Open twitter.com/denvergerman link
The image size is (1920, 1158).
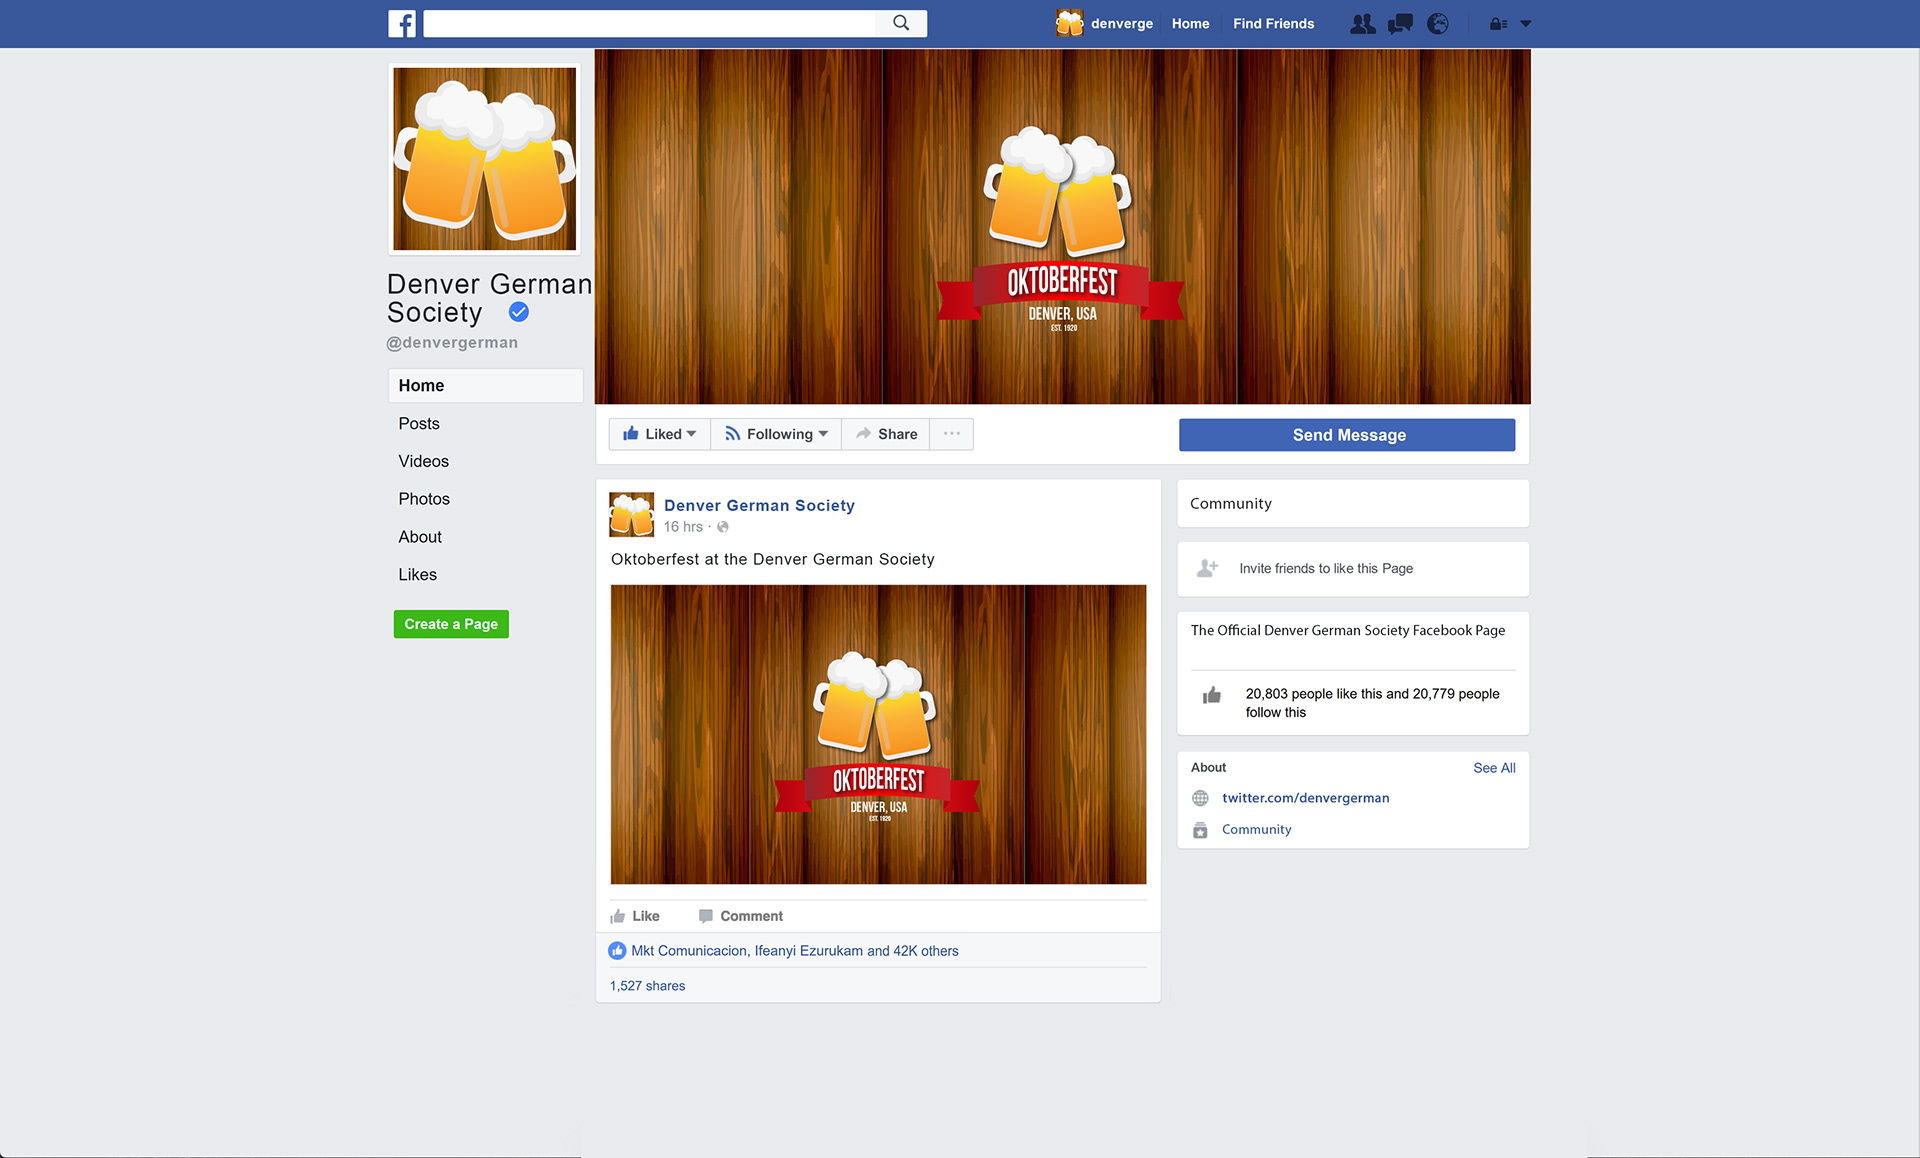tap(1305, 798)
